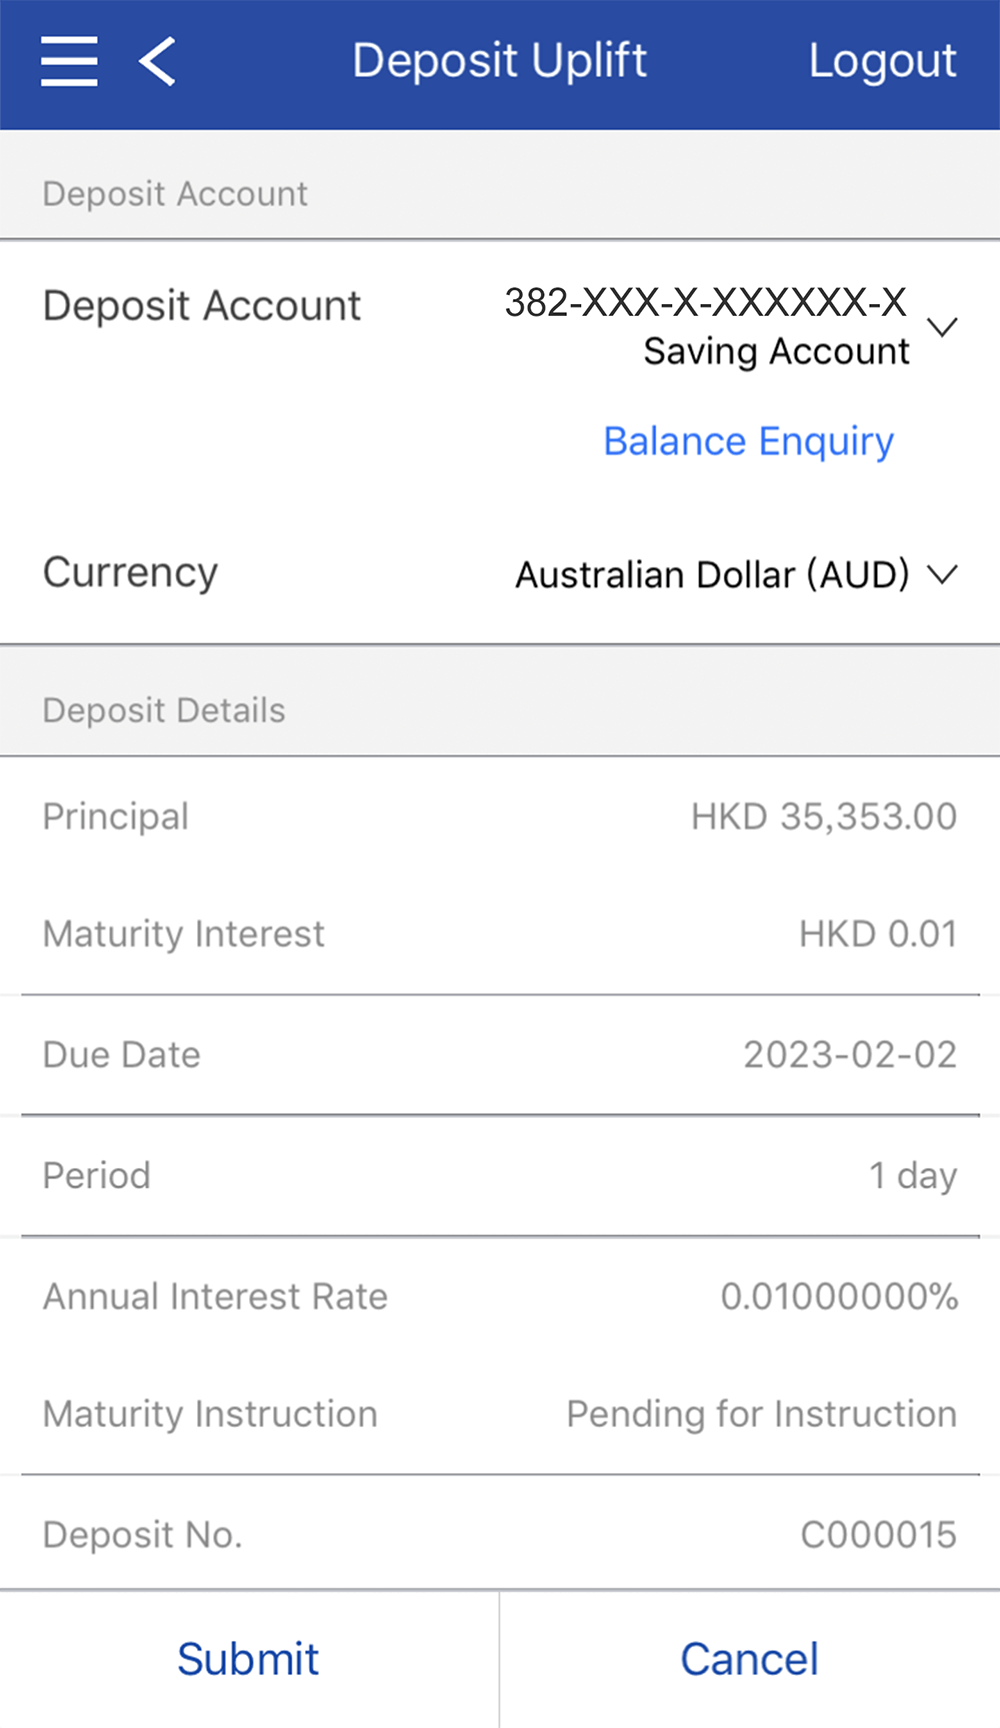Select the 382-XXX-X-XXXXXX-X account number
1000x1728 pixels.
(x=705, y=302)
